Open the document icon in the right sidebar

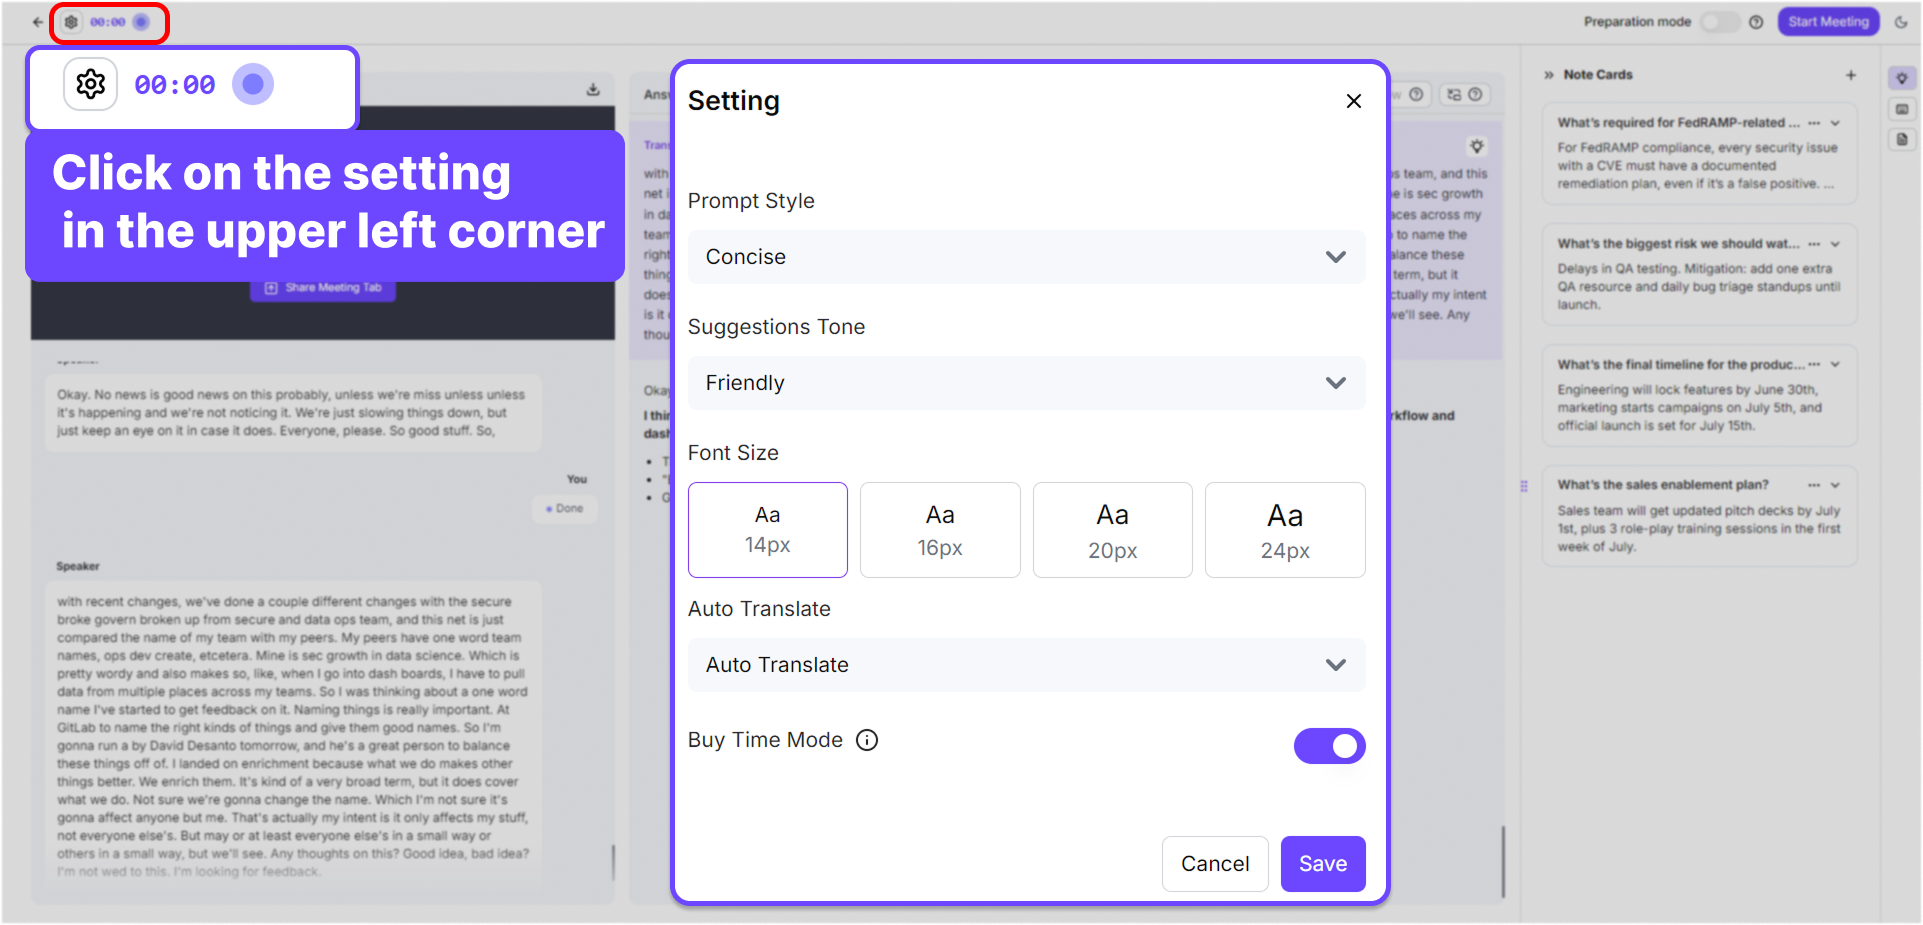(x=1902, y=139)
